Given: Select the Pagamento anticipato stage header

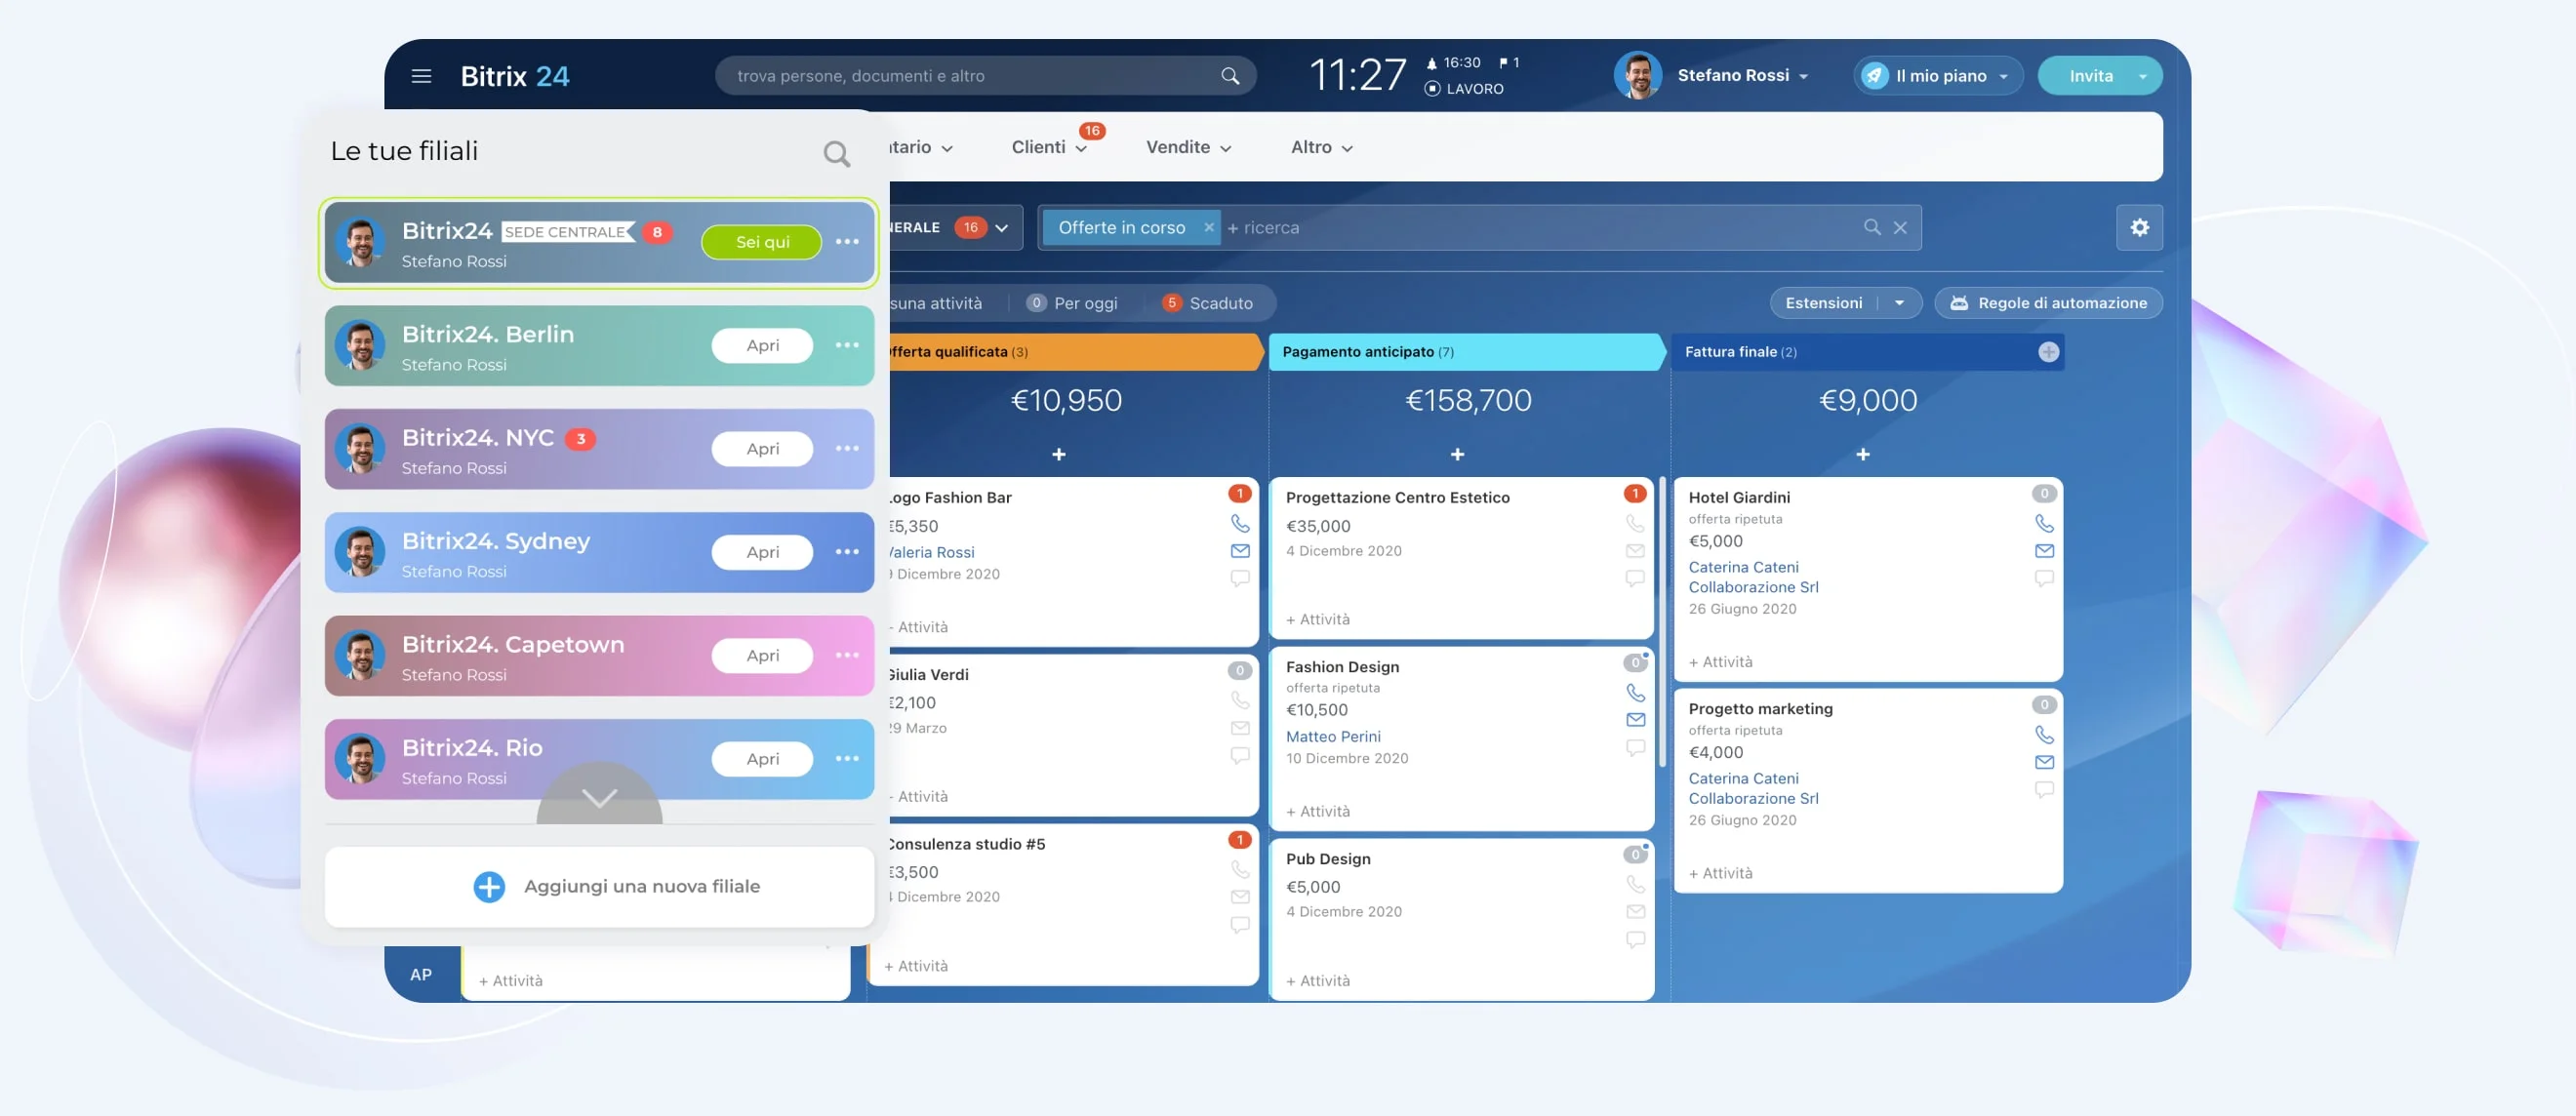Looking at the screenshot, I should (1466, 352).
